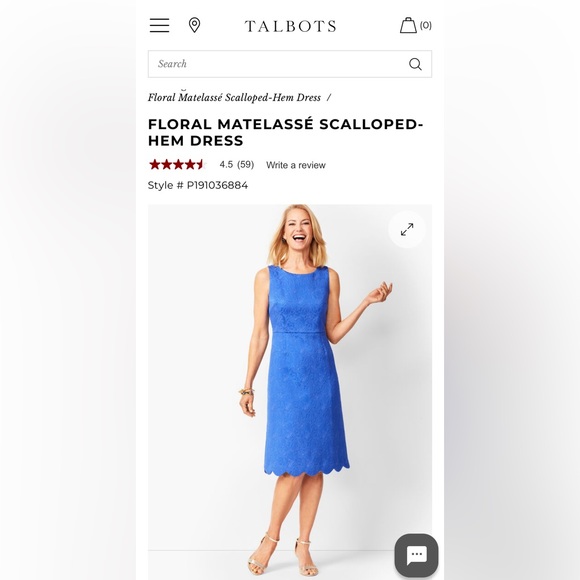
Task: Expand product image with arrows icon
Action: [407, 229]
